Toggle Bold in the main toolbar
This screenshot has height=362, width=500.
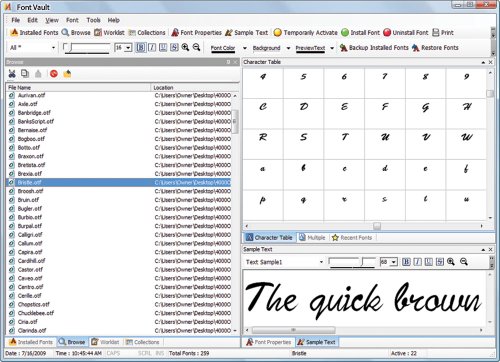coord(141,47)
